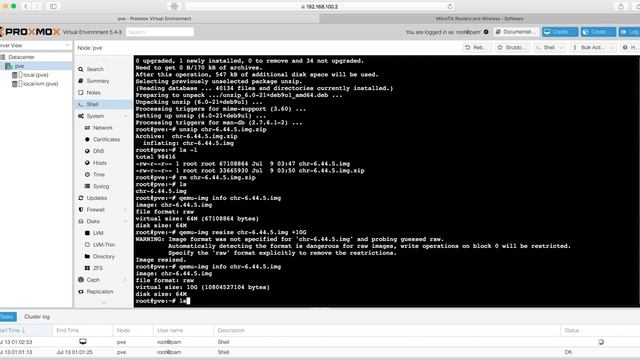Sort by Description column header

click(387, 330)
